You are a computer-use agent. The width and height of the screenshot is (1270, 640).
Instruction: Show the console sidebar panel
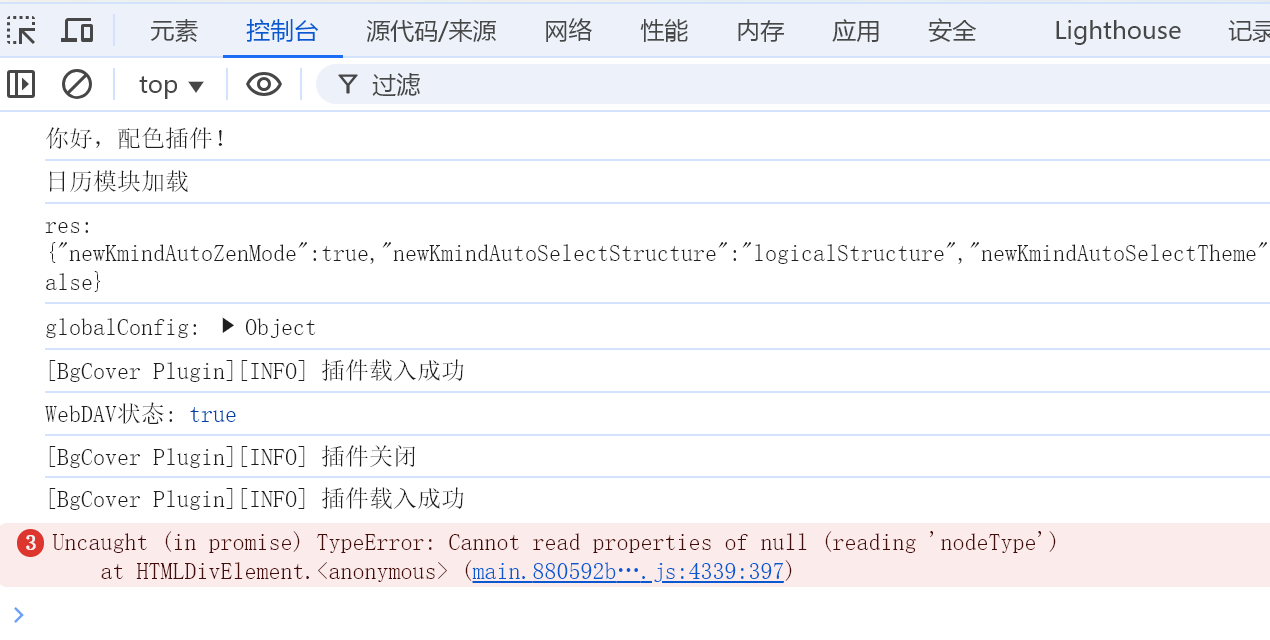[21, 84]
